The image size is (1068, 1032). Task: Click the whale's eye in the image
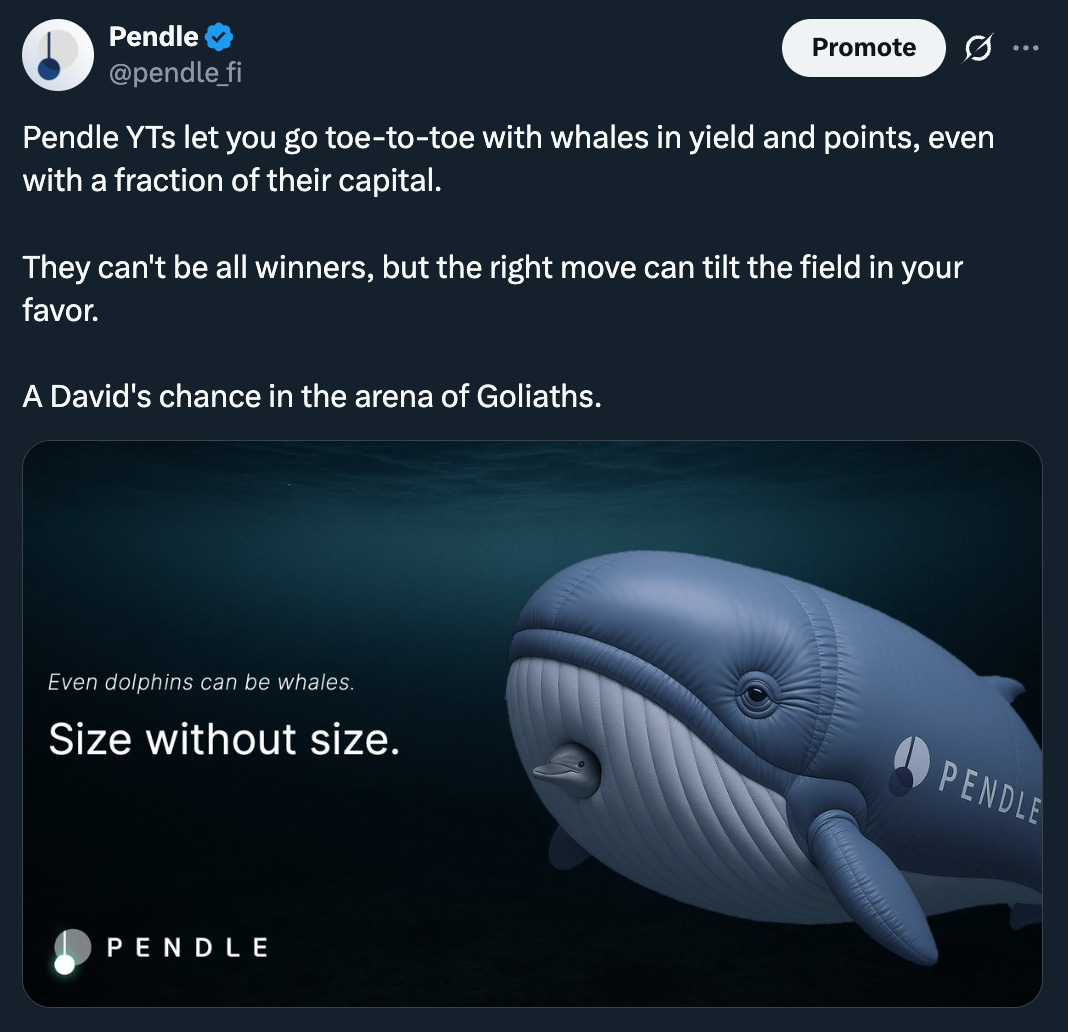tap(757, 695)
